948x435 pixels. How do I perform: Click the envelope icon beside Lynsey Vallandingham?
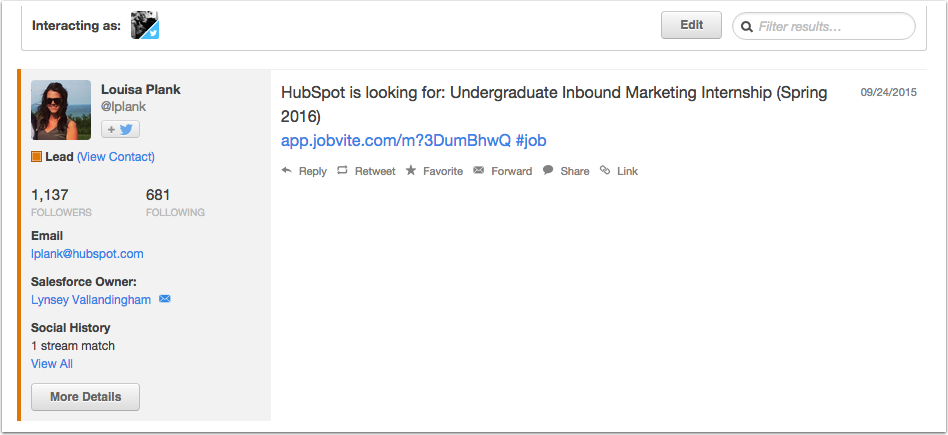coord(164,299)
